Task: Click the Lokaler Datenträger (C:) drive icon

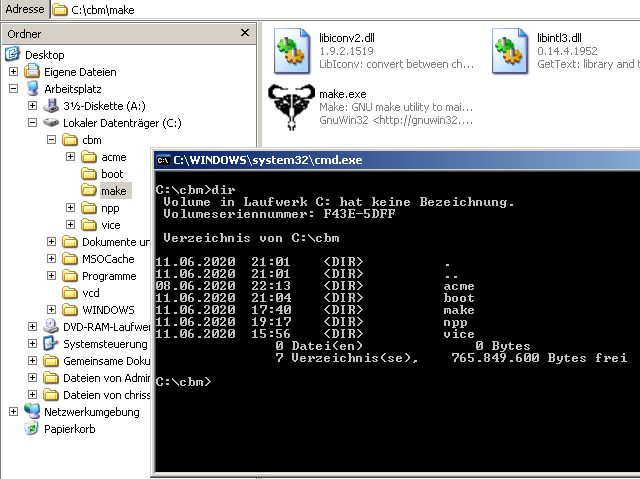Action: (51, 122)
